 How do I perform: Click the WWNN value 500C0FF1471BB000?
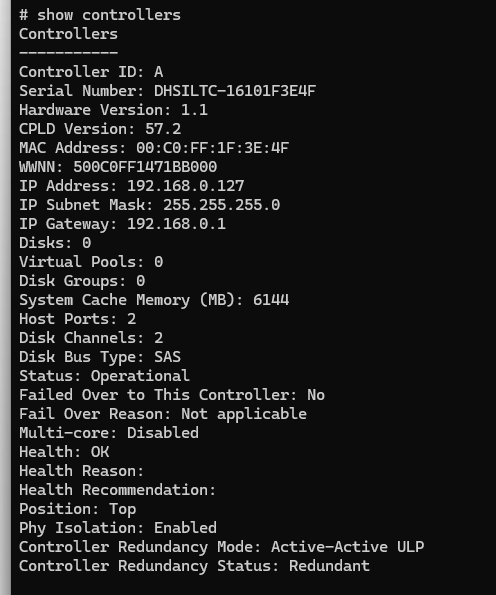(x=145, y=167)
